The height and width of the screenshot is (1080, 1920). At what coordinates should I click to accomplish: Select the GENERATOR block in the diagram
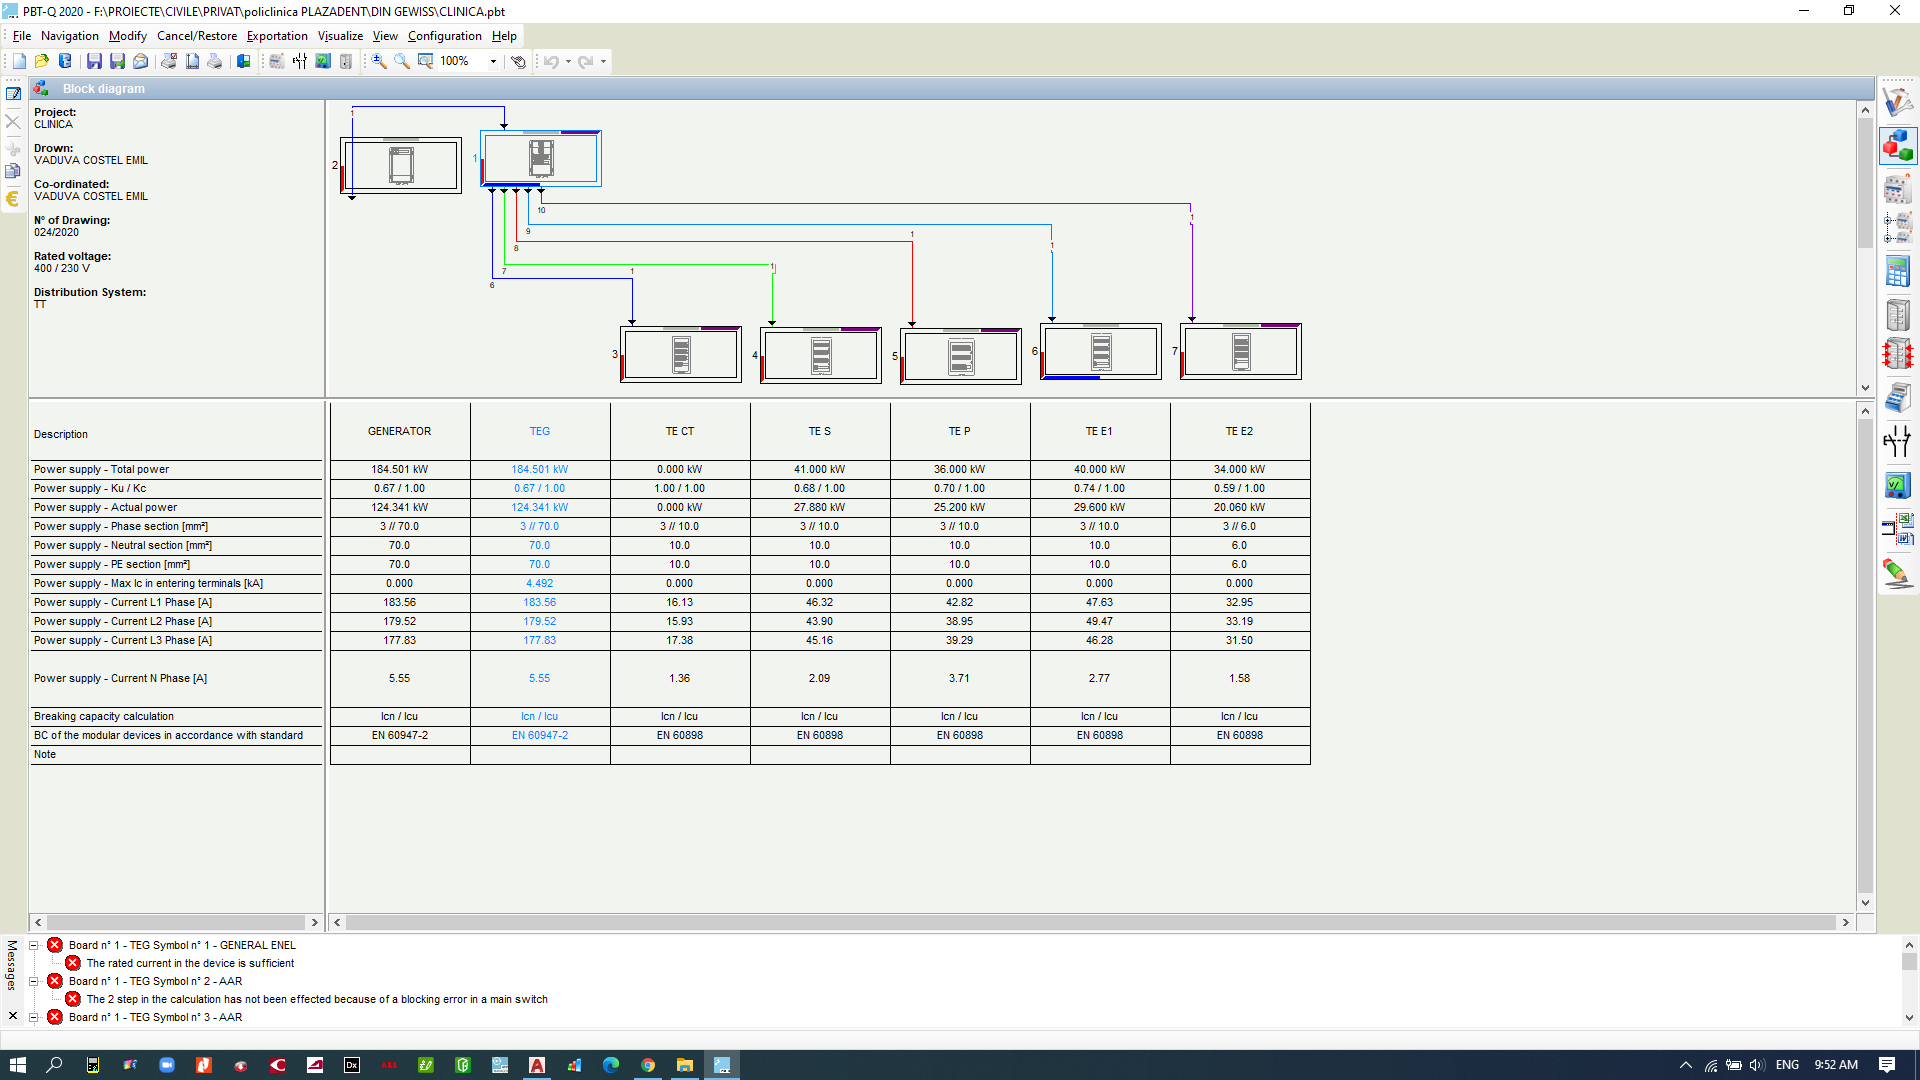tap(401, 165)
